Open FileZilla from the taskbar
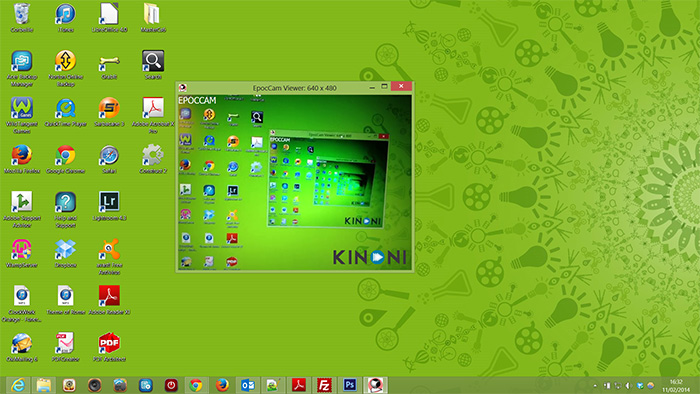700x394 pixels. [324, 385]
